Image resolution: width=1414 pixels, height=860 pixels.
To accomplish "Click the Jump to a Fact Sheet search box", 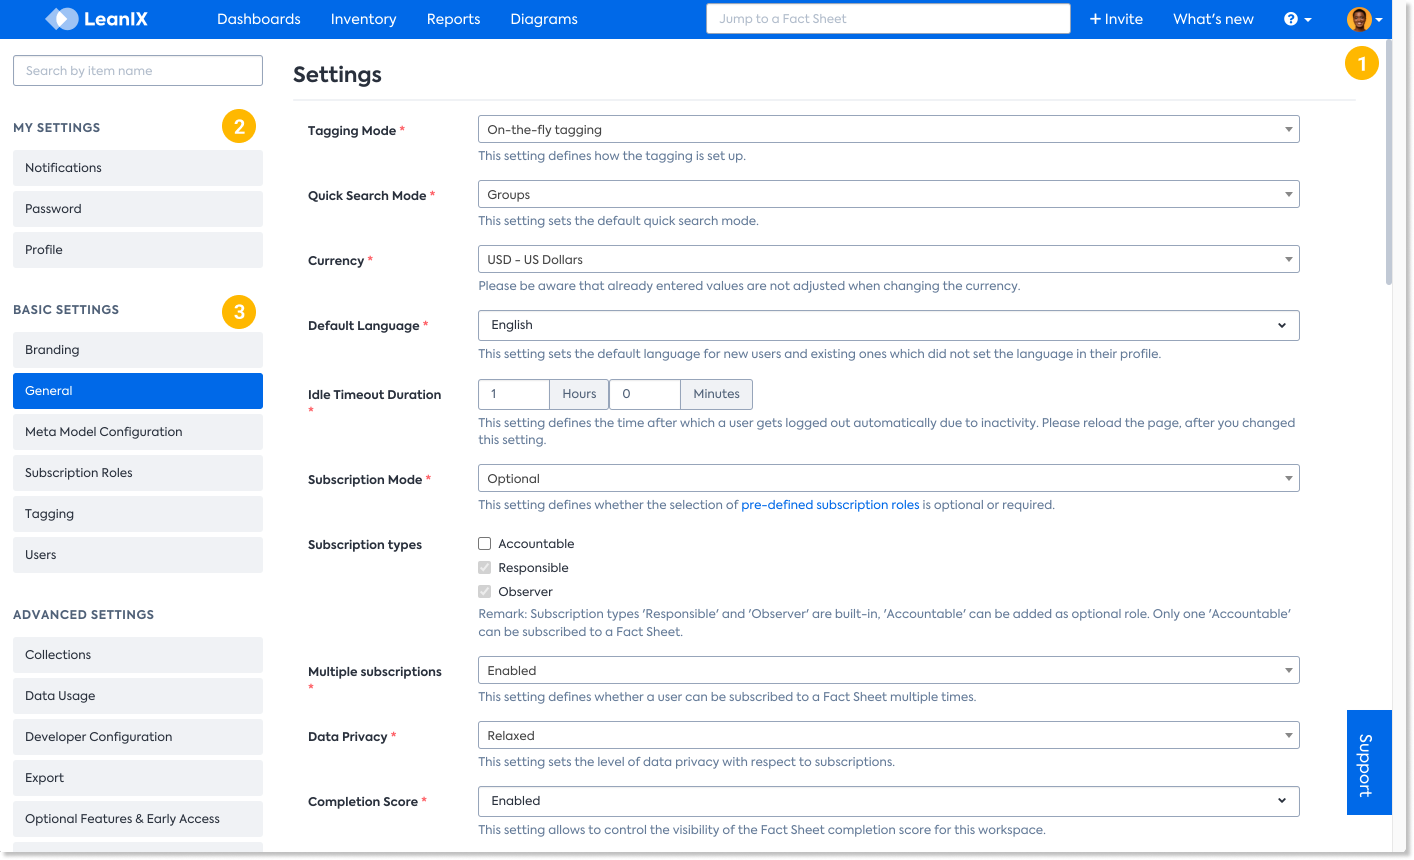I will click(x=888, y=19).
